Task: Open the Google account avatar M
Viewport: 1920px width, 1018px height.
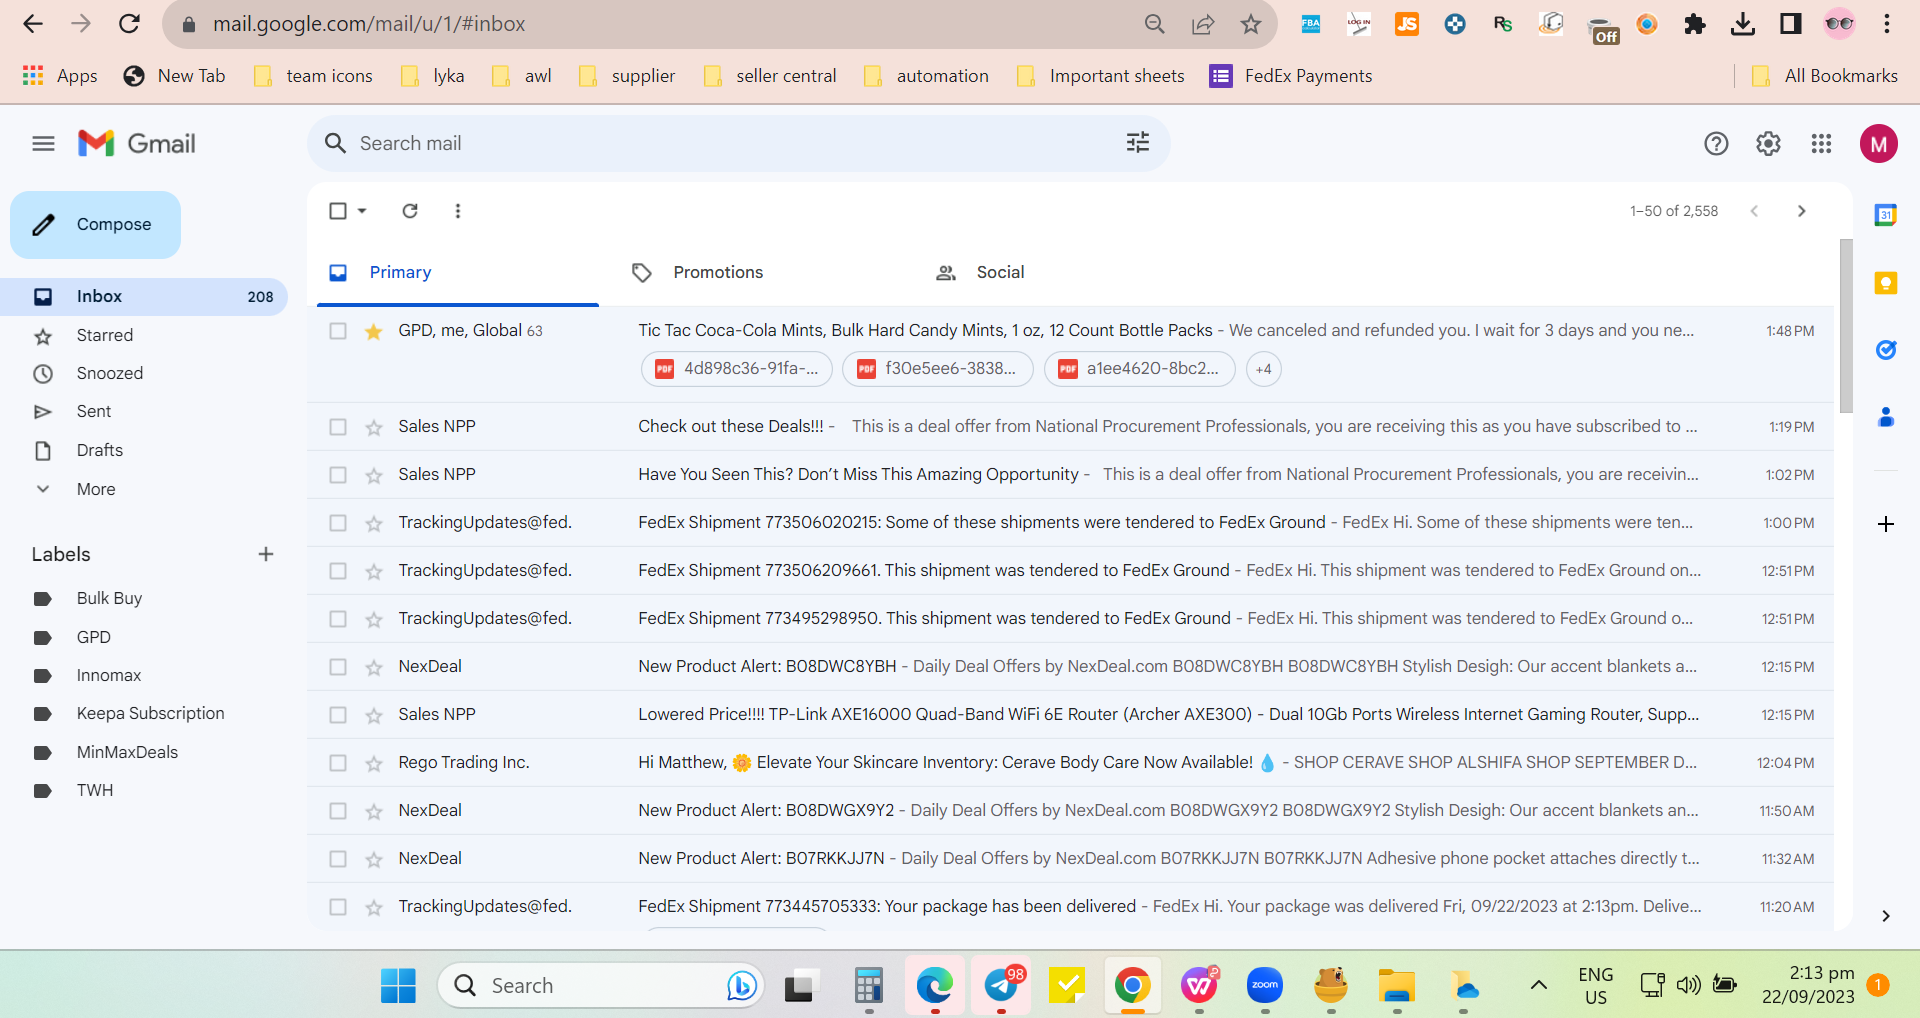Action: (1878, 144)
